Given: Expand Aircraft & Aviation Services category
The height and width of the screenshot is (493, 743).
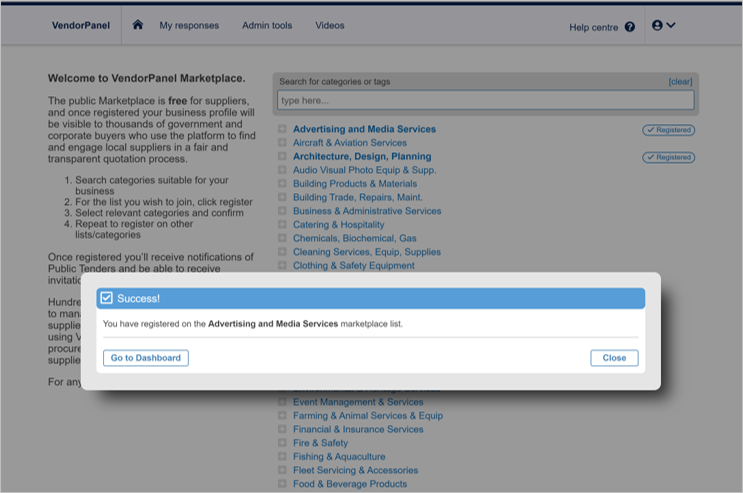Looking at the screenshot, I should coord(282,143).
